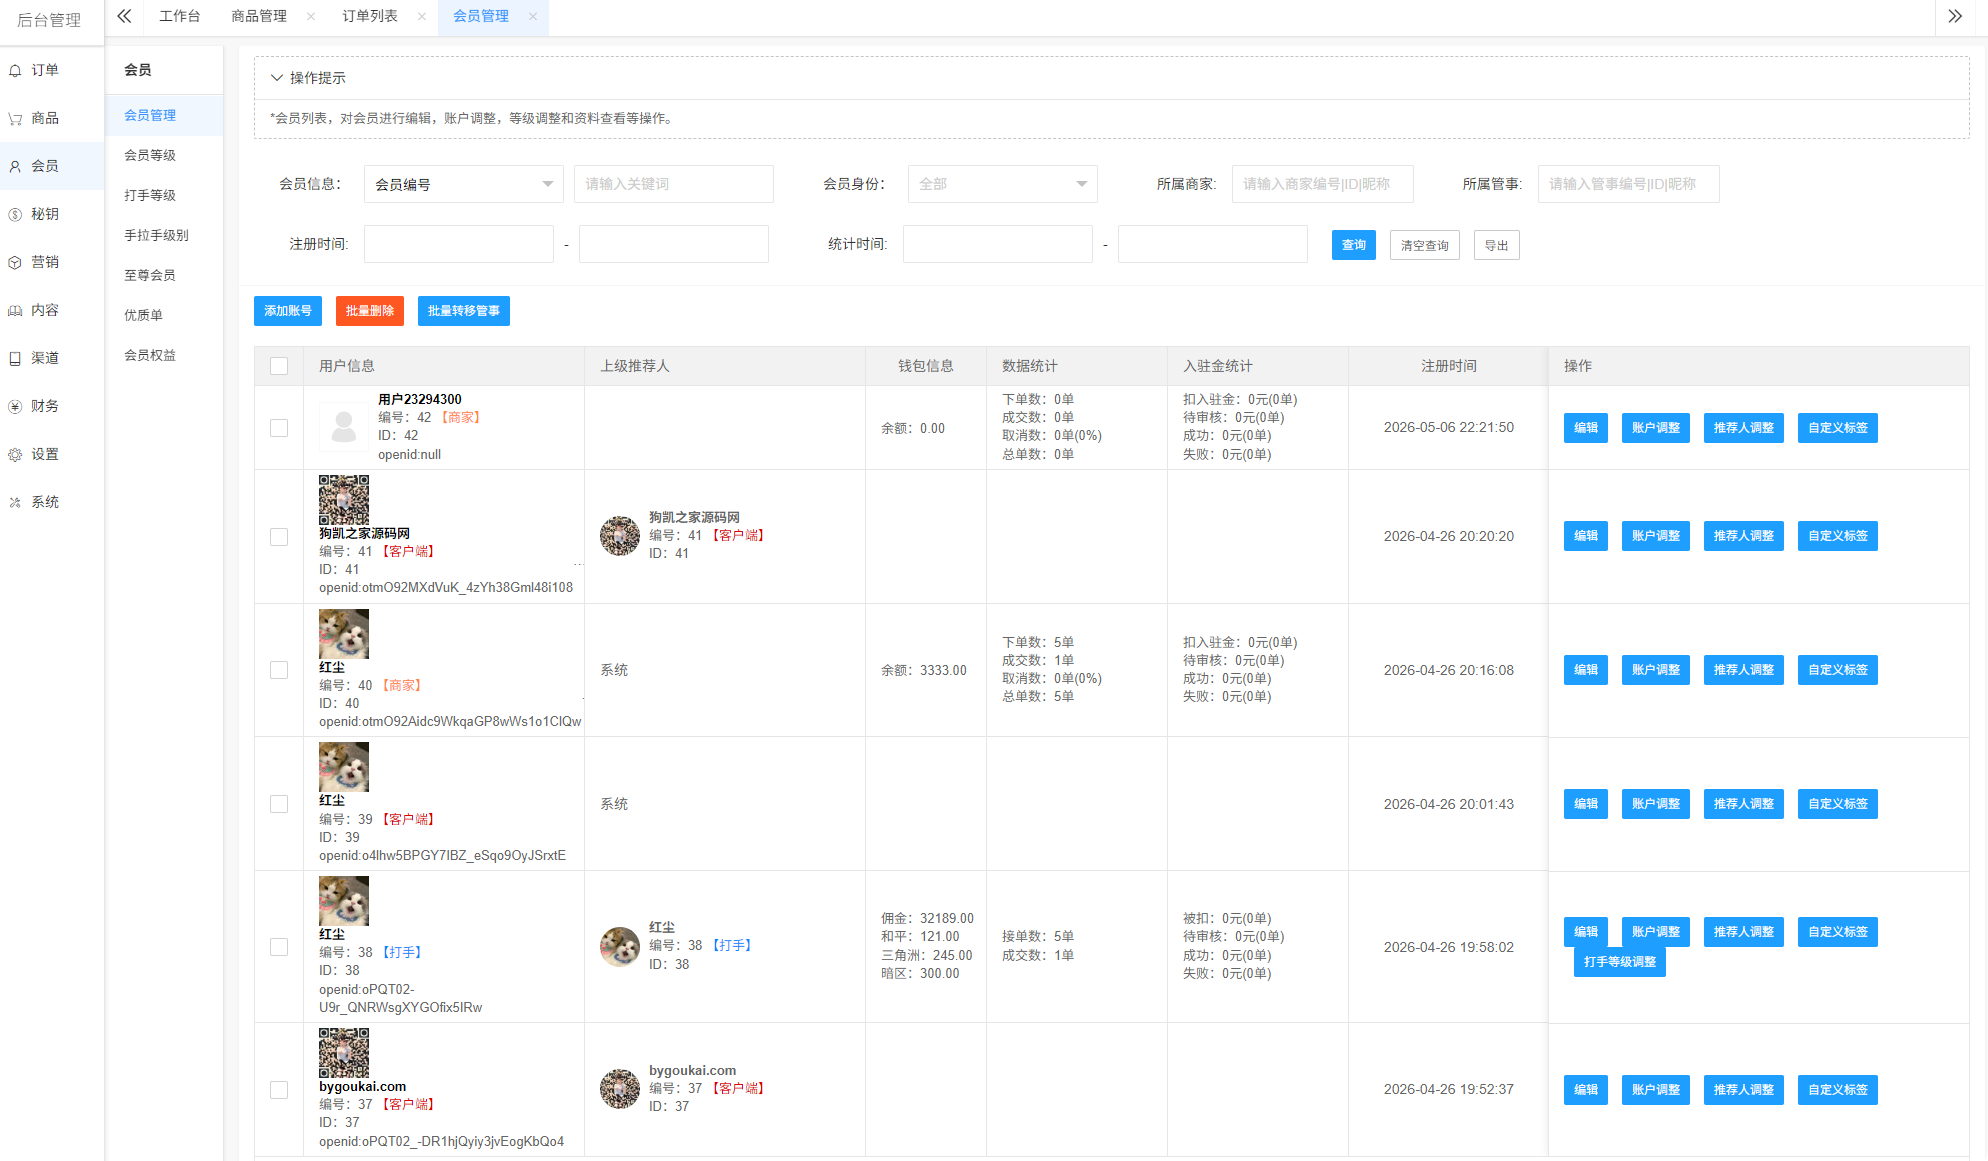Click the book icon beside 内容
This screenshot has height=1161, width=1988.
point(15,311)
